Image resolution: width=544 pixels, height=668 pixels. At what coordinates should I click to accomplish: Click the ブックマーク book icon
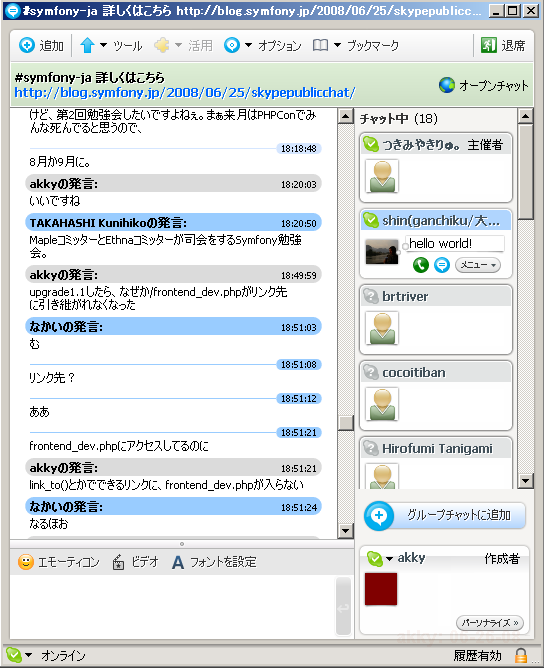click(320, 45)
